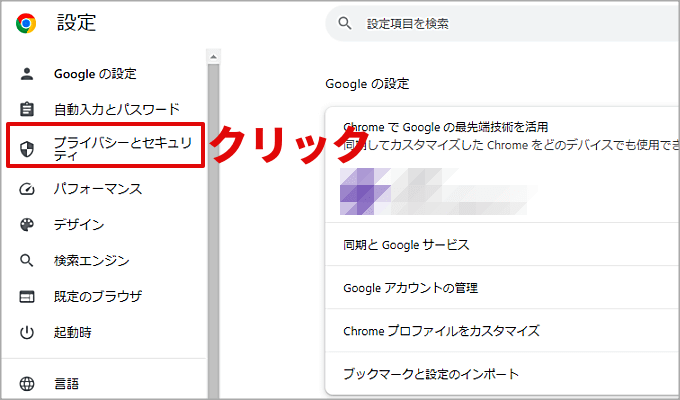Viewport: 680px width, 400px height.
Task: Click the magnifier icon for 検索エンジン
Action: click(x=27, y=261)
